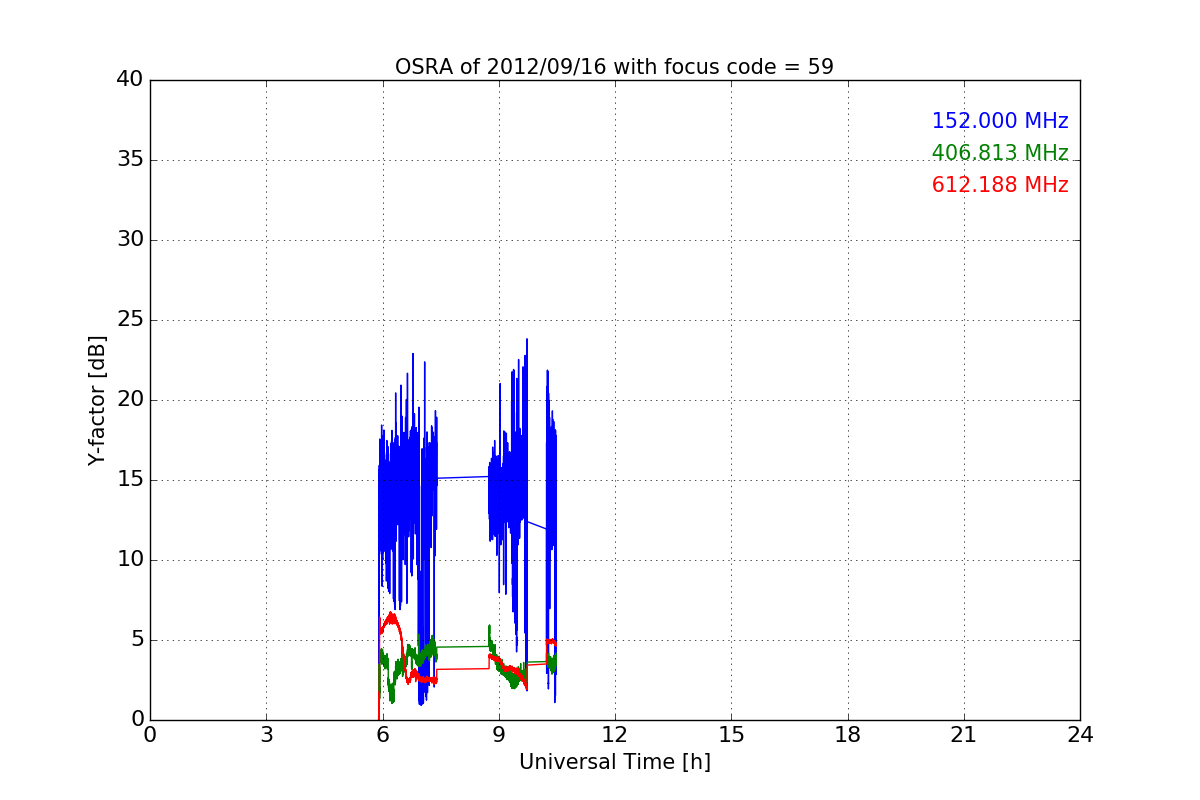Click the y-axis tick label 40
The width and height of the screenshot is (1200, 800).
(130, 80)
